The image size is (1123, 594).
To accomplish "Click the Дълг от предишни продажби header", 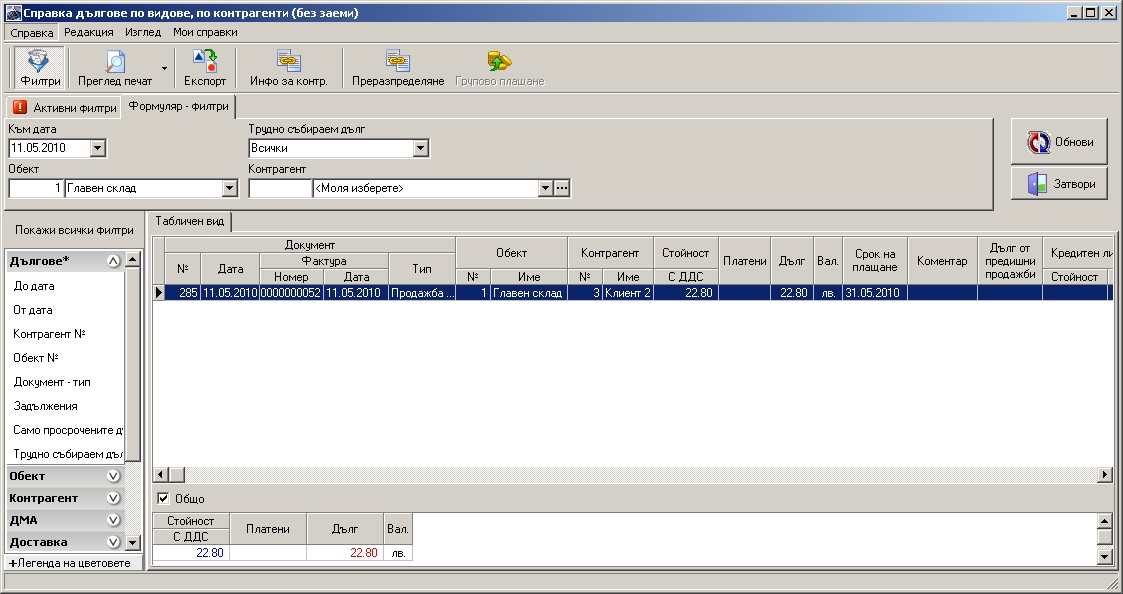I will (1010, 261).
